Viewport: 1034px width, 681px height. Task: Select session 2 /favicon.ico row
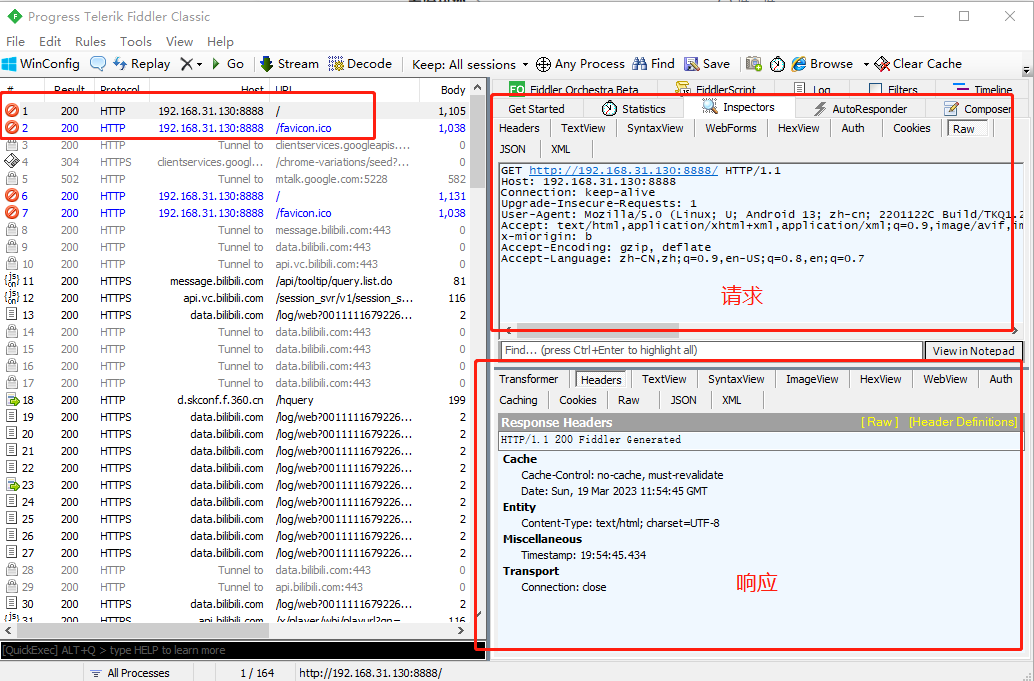click(x=237, y=128)
